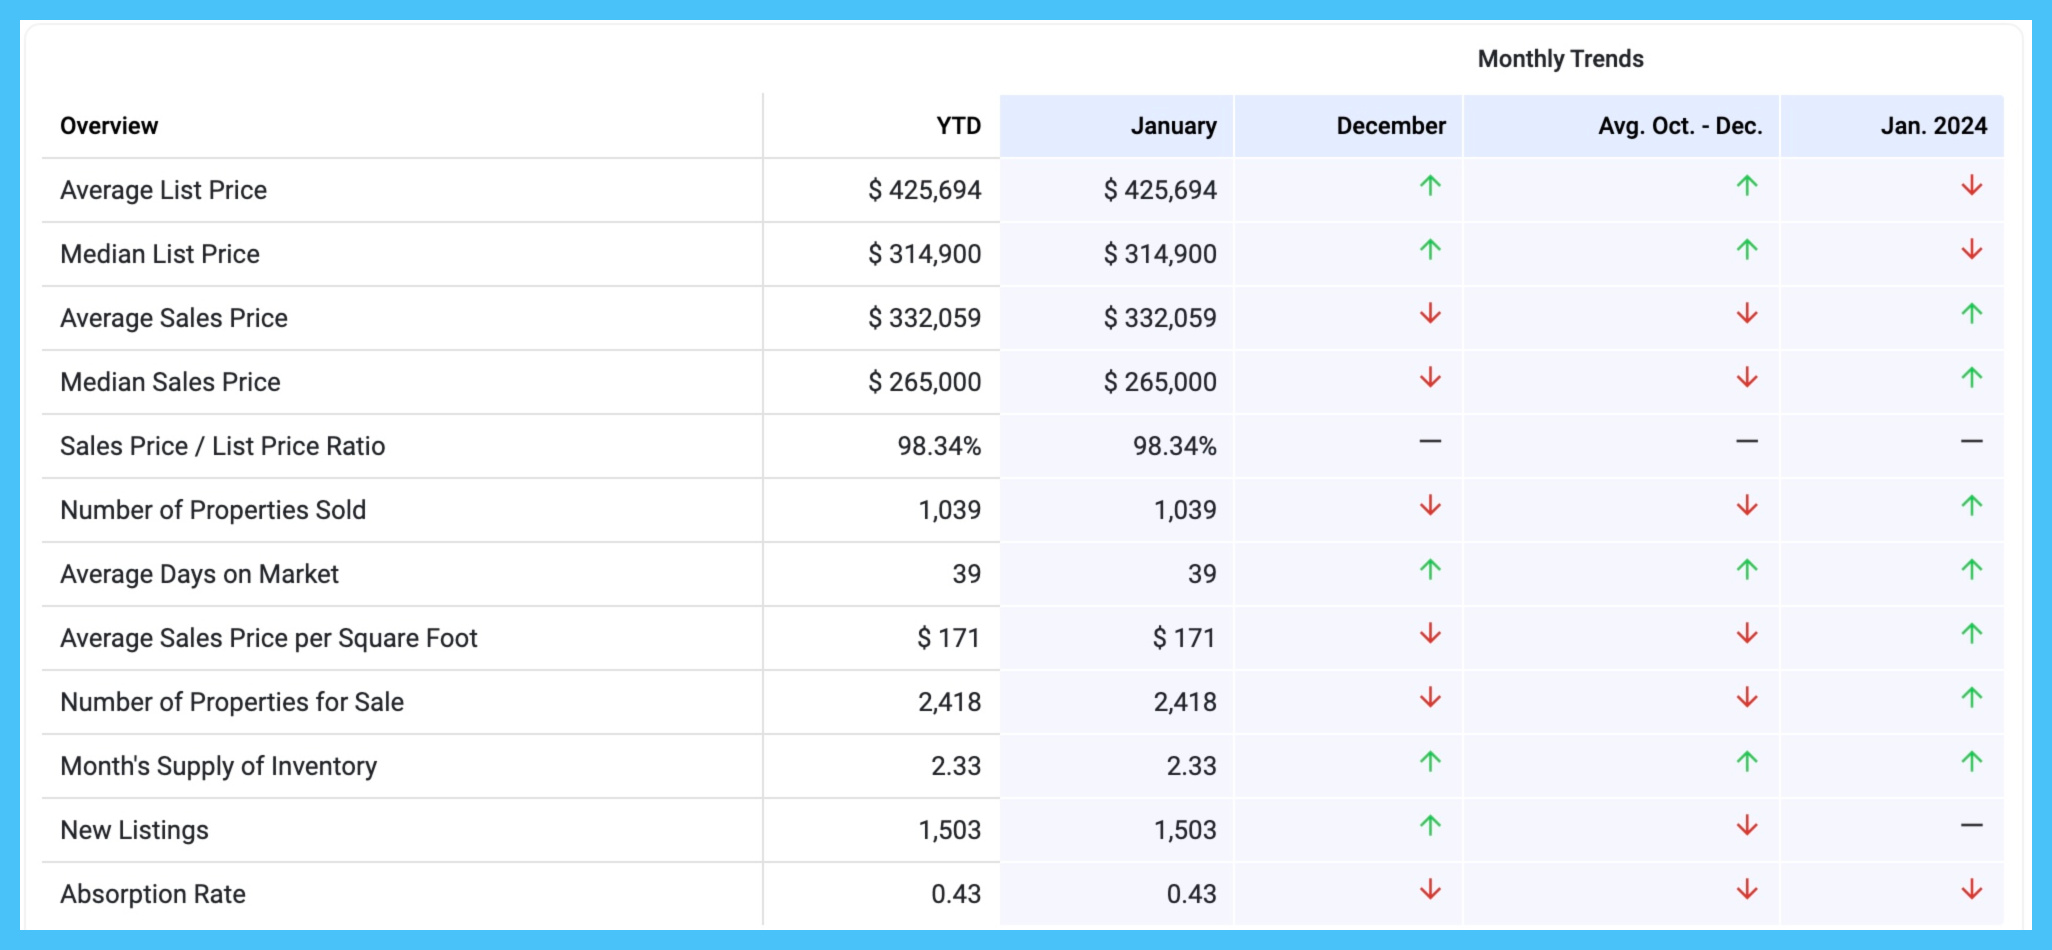Click the green up arrow for Month's Supply of Inventory in December

point(1430,762)
